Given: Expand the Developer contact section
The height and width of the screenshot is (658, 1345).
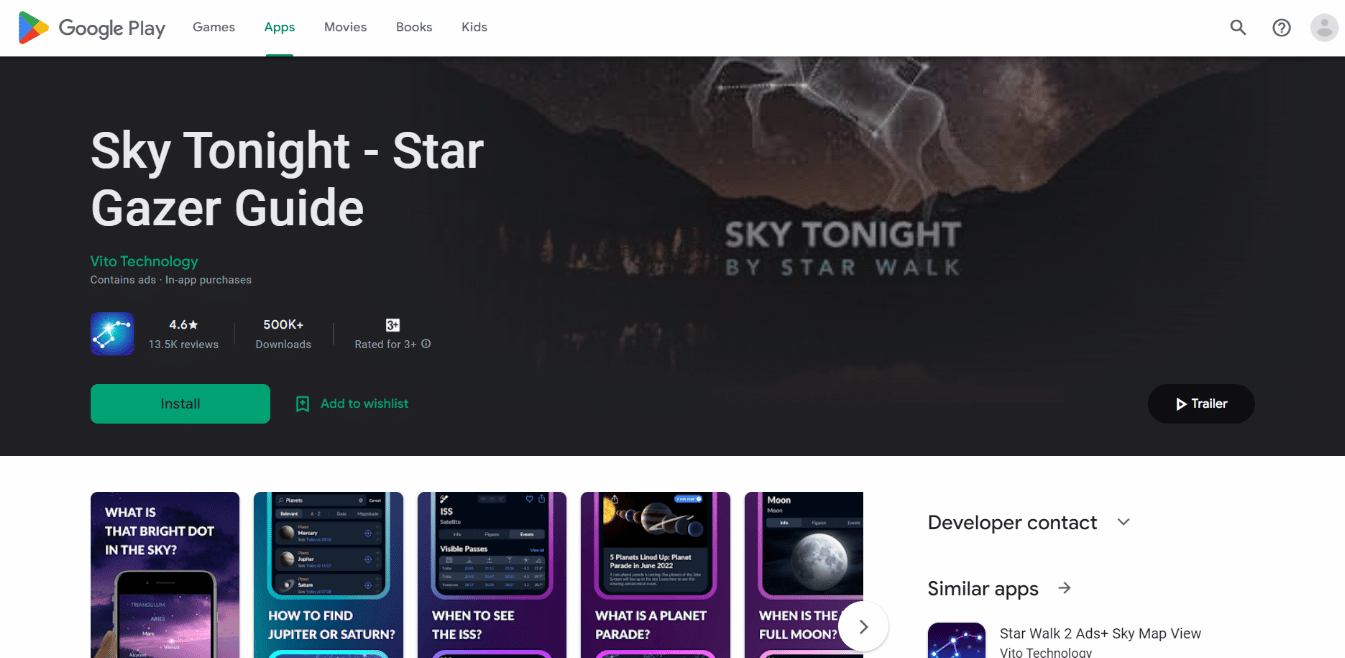Looking at the screenshot, I should (x=1124, y=522).
